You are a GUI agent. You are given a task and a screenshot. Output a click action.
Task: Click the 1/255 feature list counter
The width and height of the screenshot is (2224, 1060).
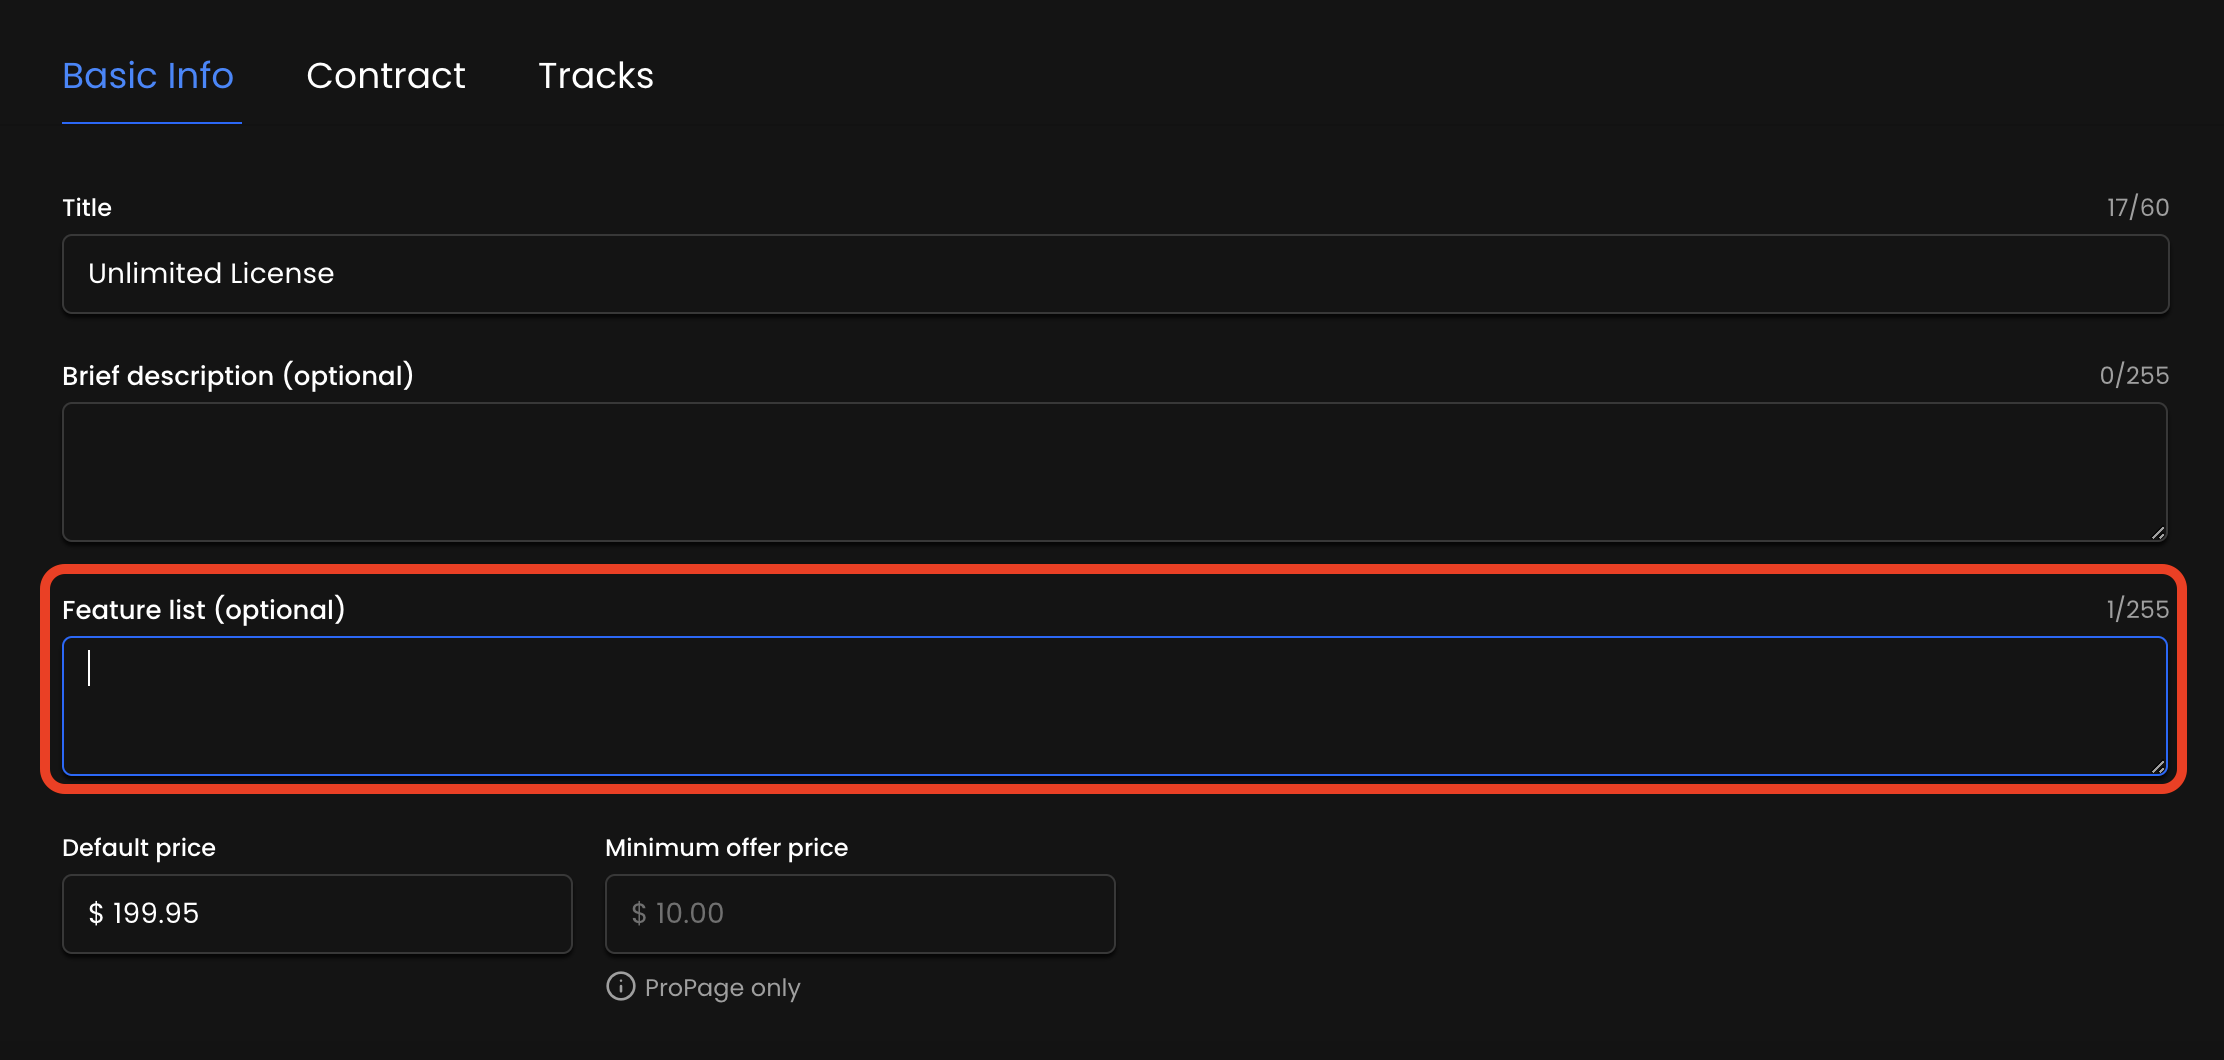[x=2137, y=610]
